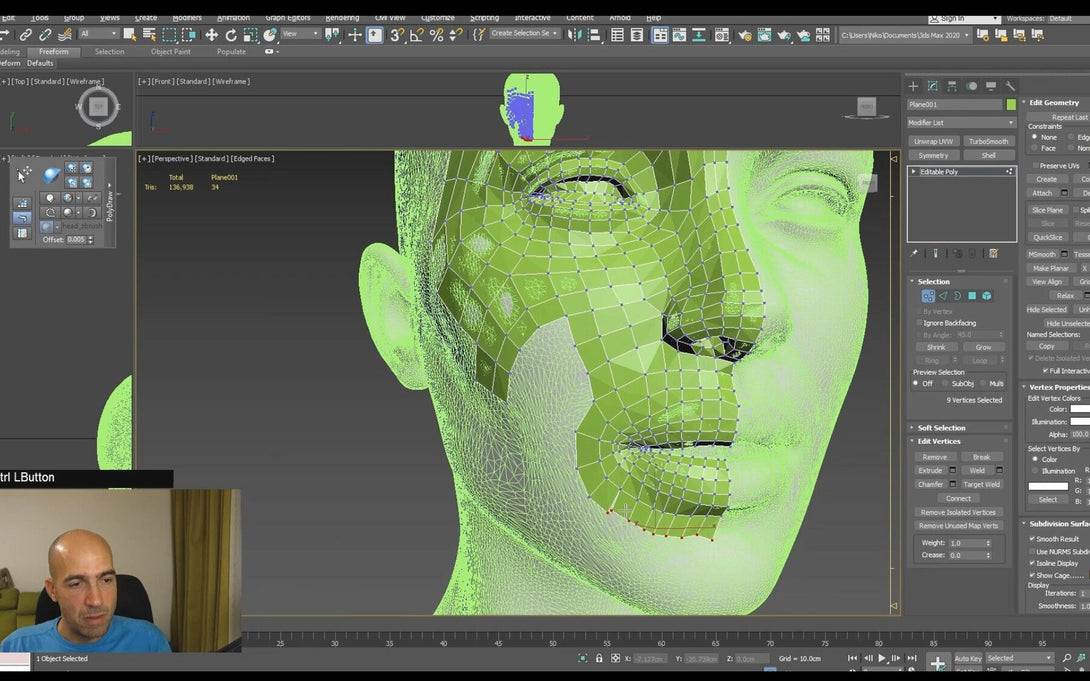Click the Plane001 object name field

pos(954,104)
